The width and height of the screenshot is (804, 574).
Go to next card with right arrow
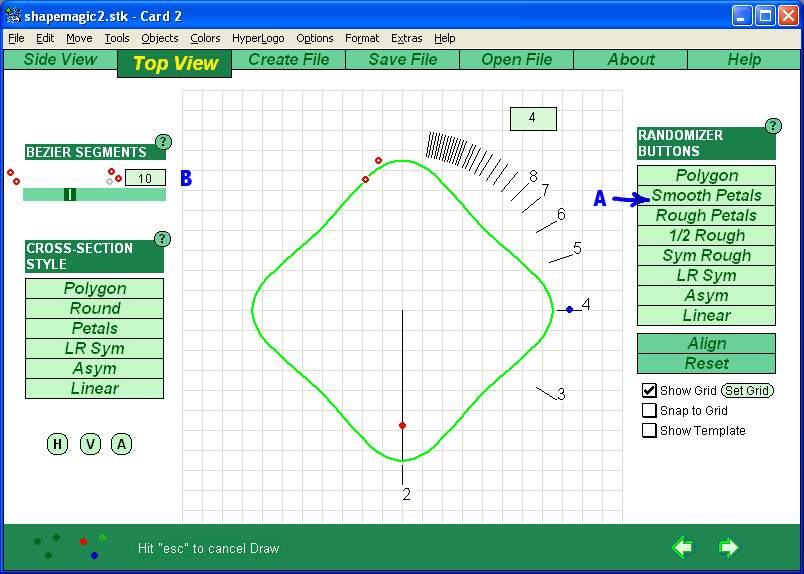click(x=728, y=547)
